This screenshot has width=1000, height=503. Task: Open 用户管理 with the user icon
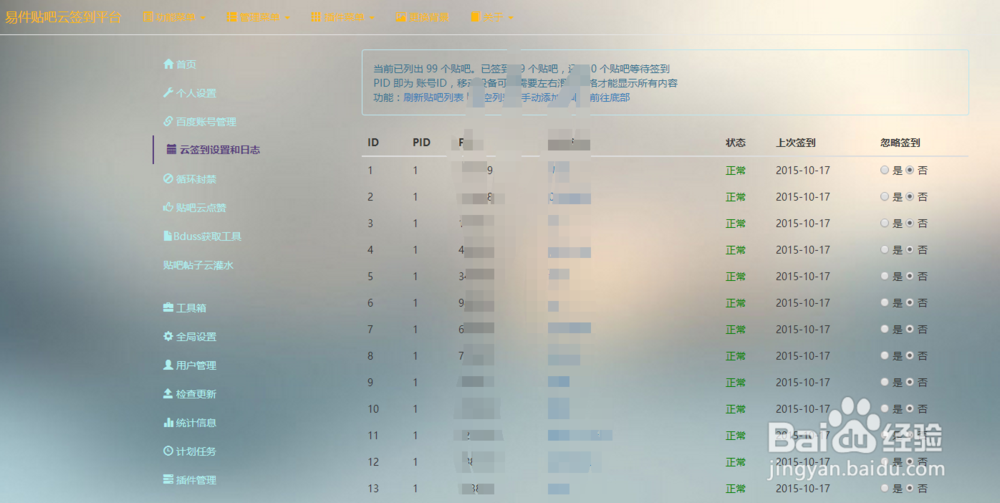189,365
